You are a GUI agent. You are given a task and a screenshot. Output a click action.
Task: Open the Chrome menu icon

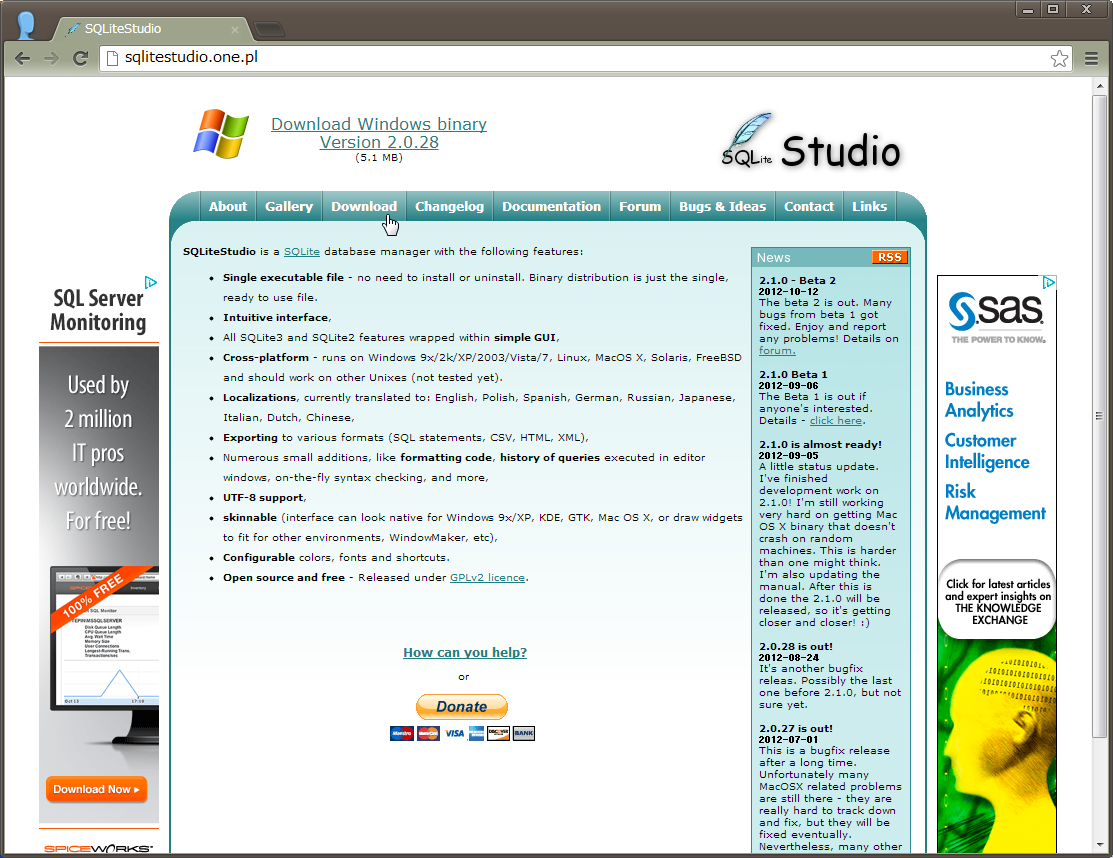[x=1091, y=58]
